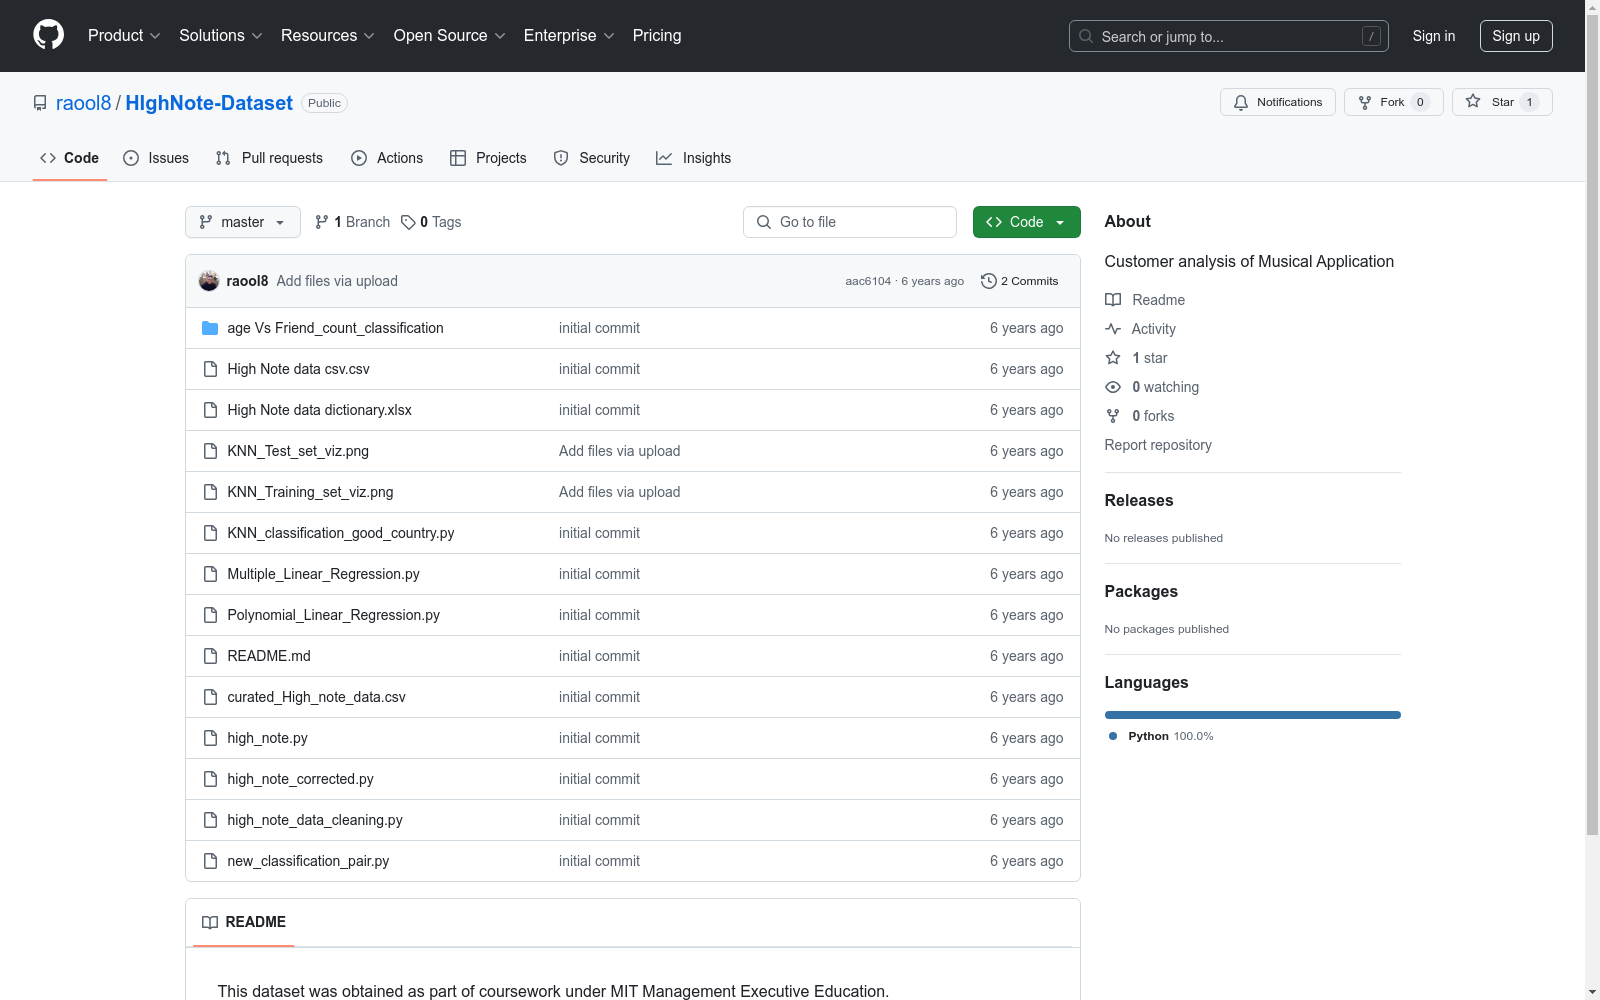
Task: Open curated_High_note_data.csv
Action: click(316, 697)
